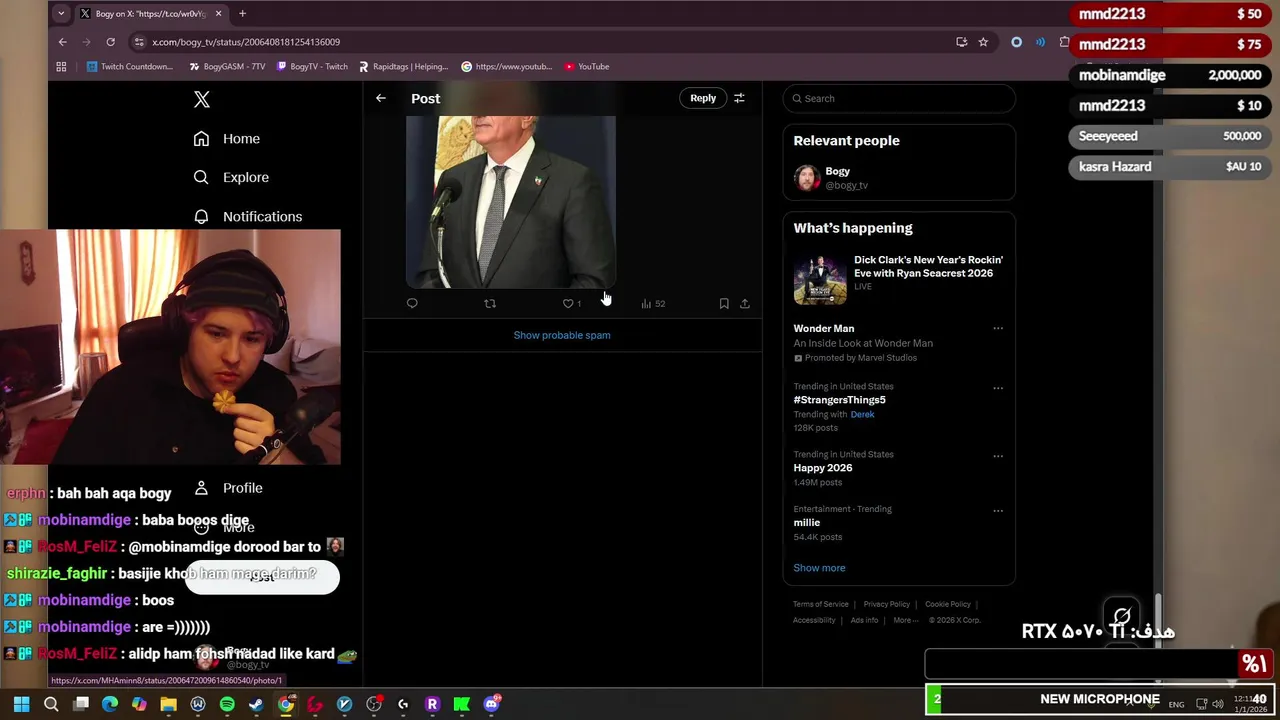Screen dimensions: 1280x720
Task: Click install app icon in address bar
Action: click(961, 42)
